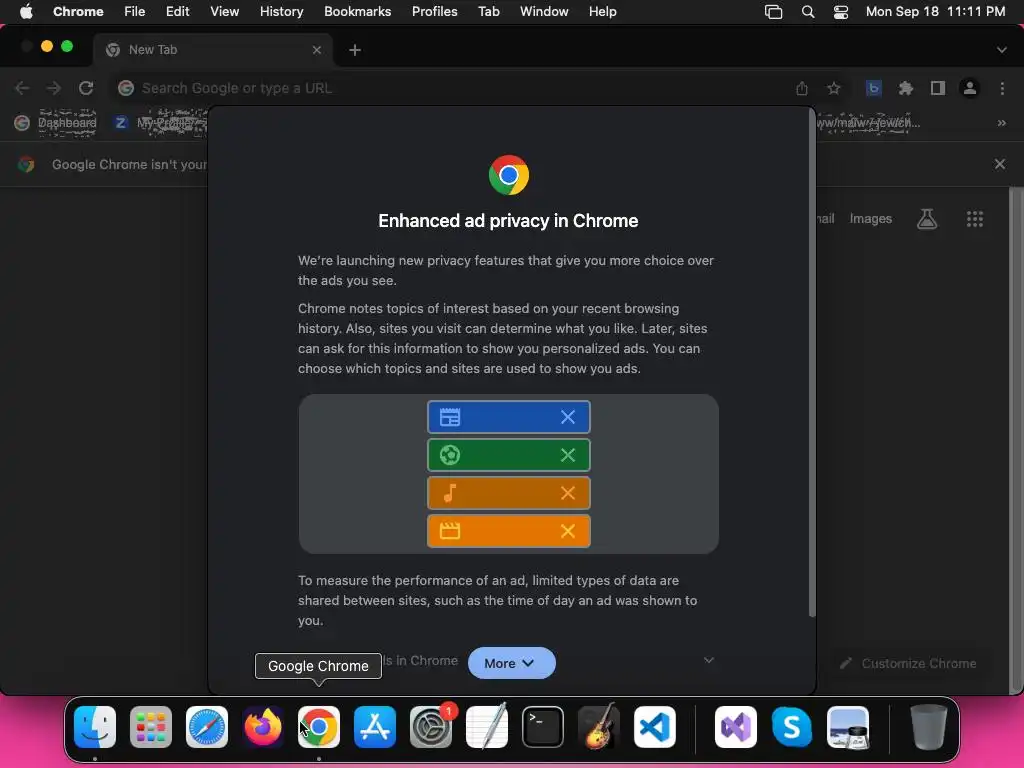Screen dimensions: 1024x768
Task: Open Terminal from the Dock
Action: click(x=543, y=727)
